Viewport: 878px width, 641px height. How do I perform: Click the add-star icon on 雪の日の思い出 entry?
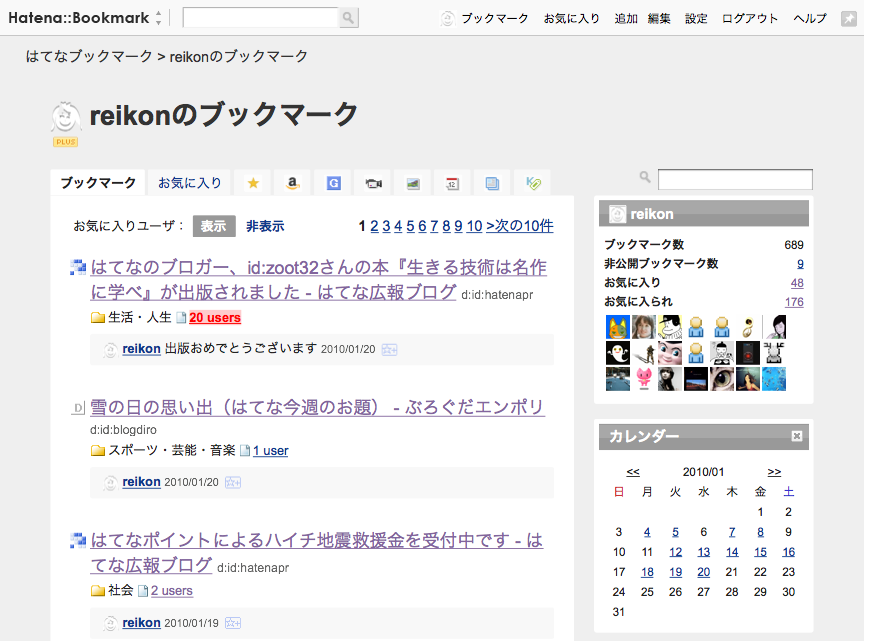click(232, 483)
